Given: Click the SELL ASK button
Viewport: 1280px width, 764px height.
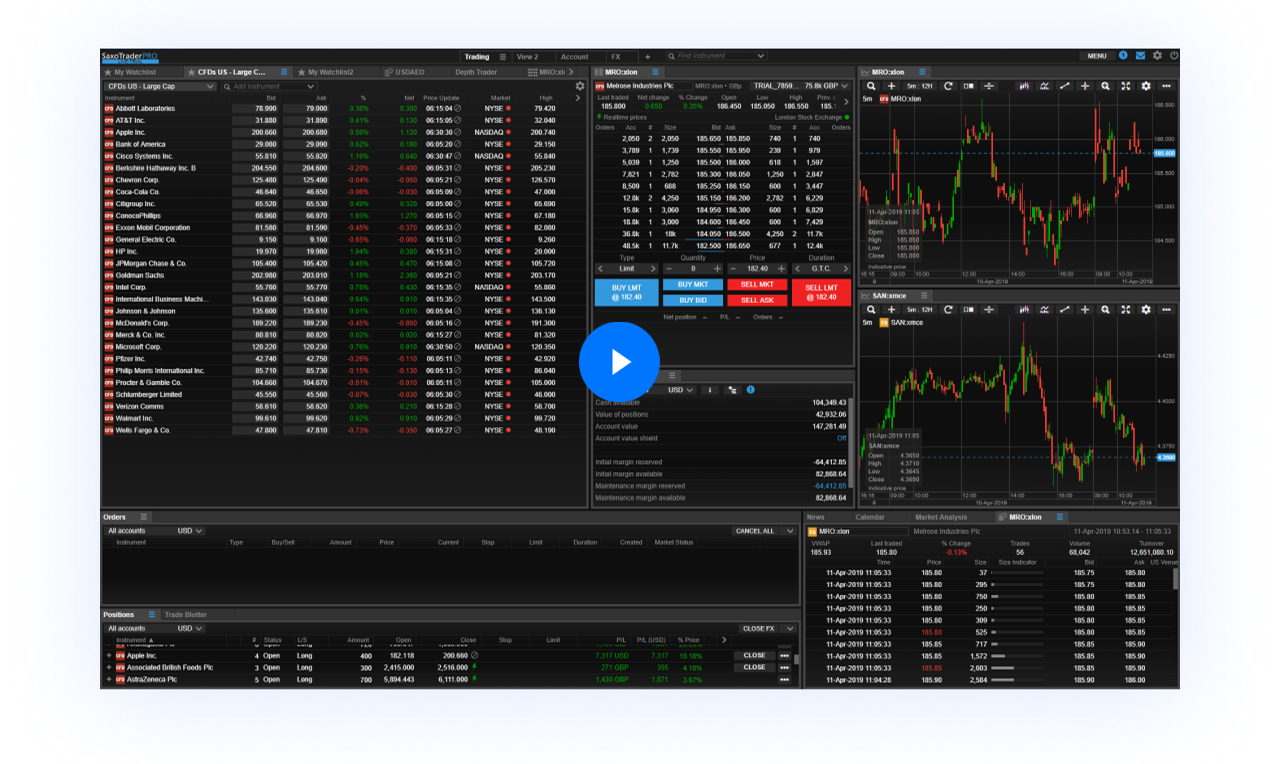Looking at the screenshot, I should [757, 300].
